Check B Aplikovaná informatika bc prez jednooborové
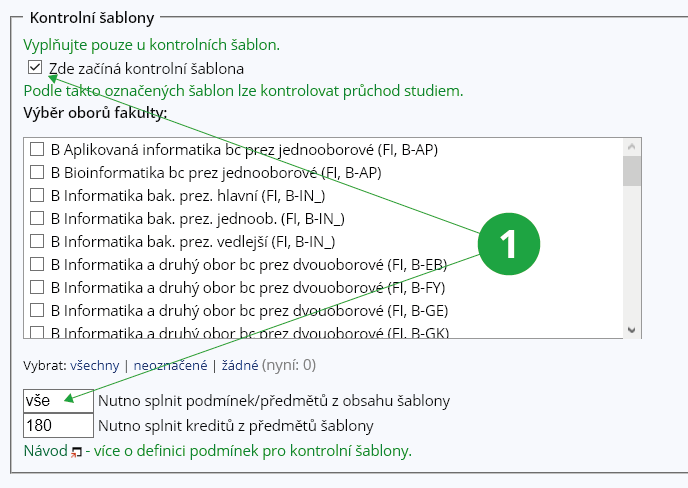688x488 pixels. [37, 150]
